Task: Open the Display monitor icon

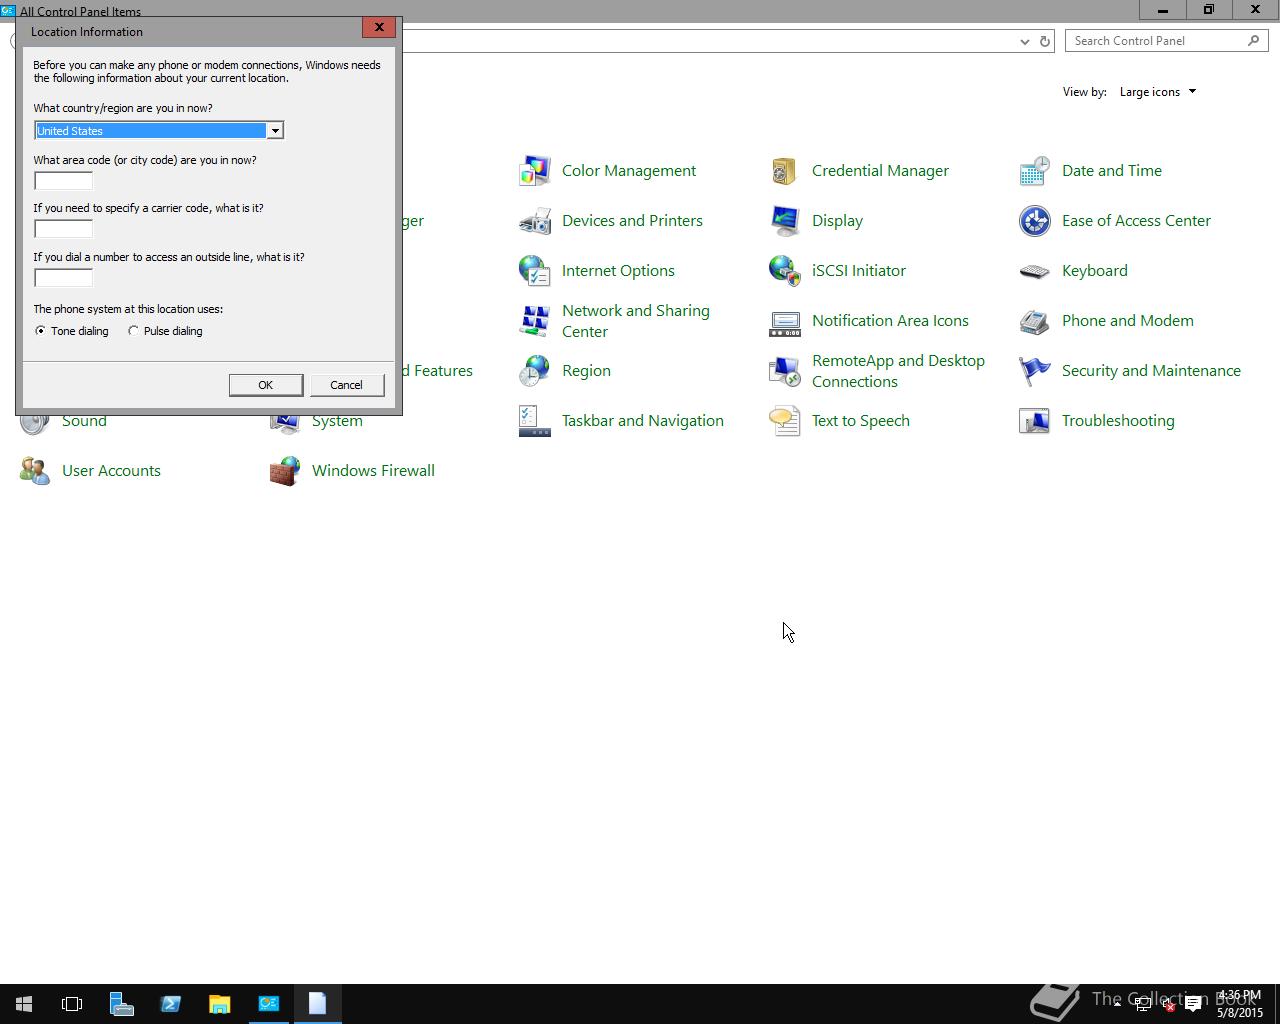Action: [x=785, y=221]
